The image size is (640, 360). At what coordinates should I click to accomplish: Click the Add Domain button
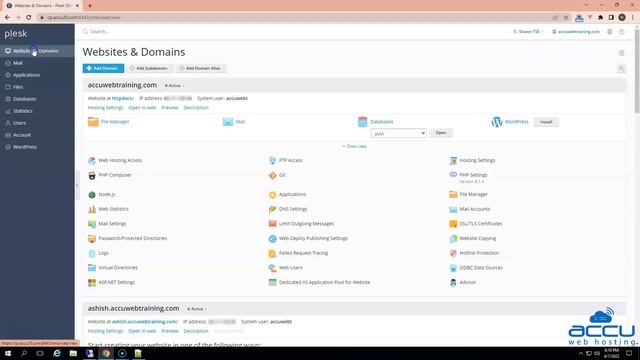coord(103,68)
